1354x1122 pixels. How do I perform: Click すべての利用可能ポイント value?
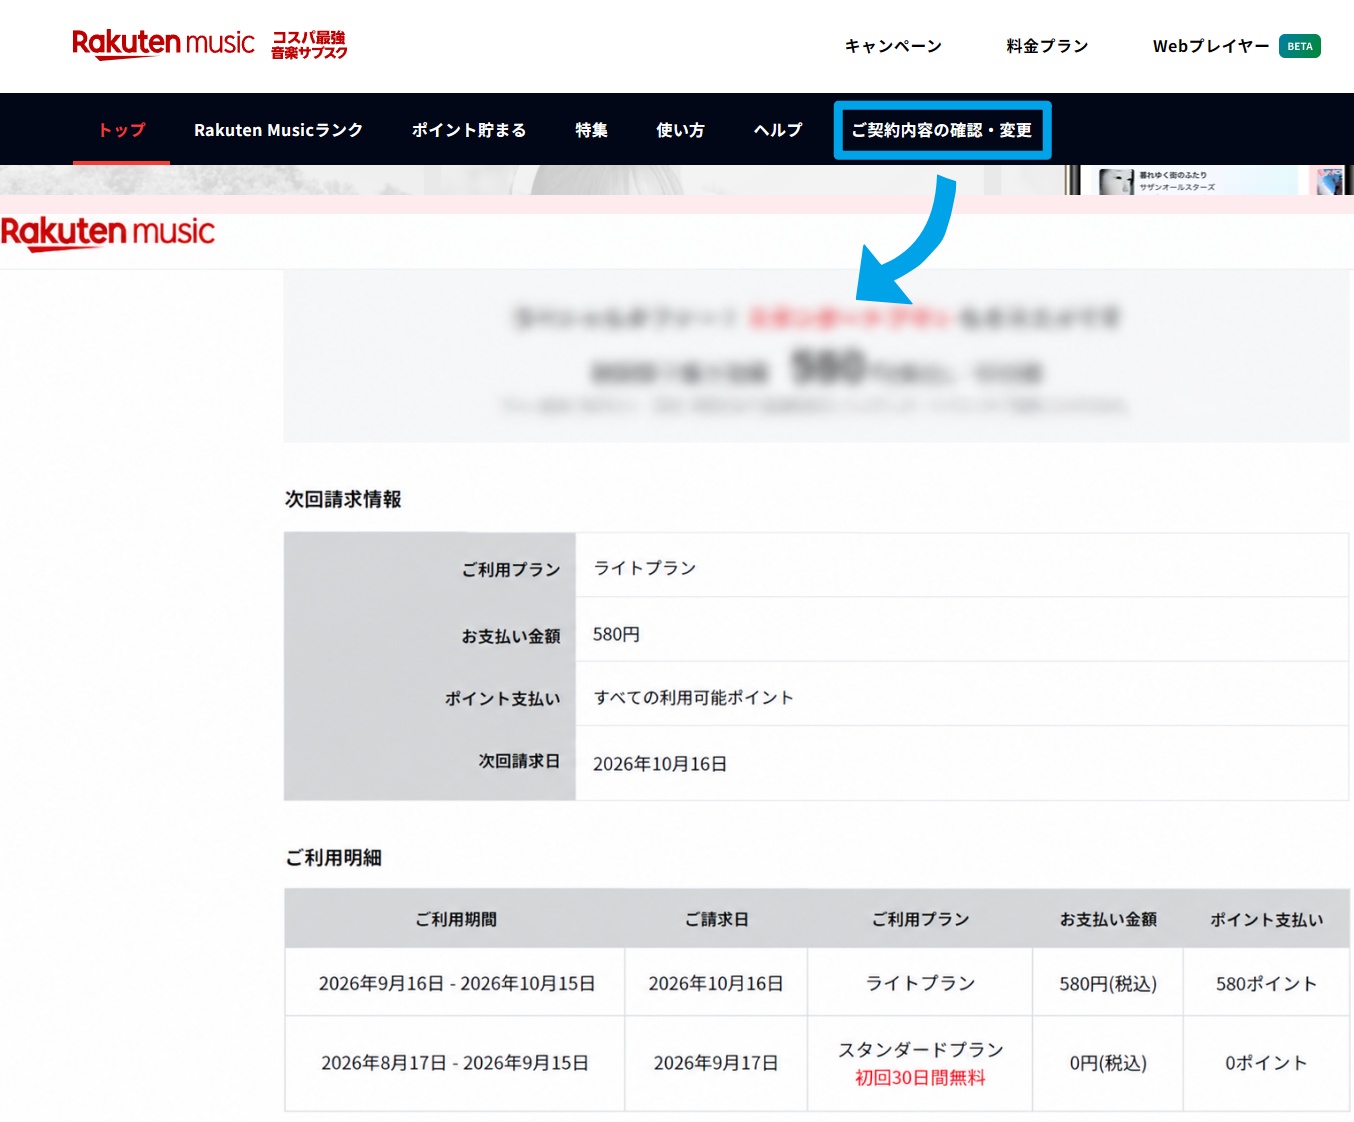tap(694, 697)
